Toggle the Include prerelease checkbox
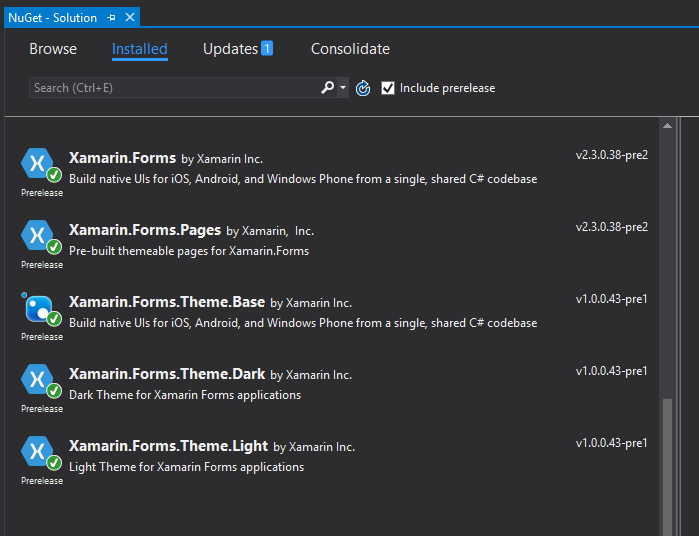The width and height of the screenshot is (699, 536). [x=388, y=88]
